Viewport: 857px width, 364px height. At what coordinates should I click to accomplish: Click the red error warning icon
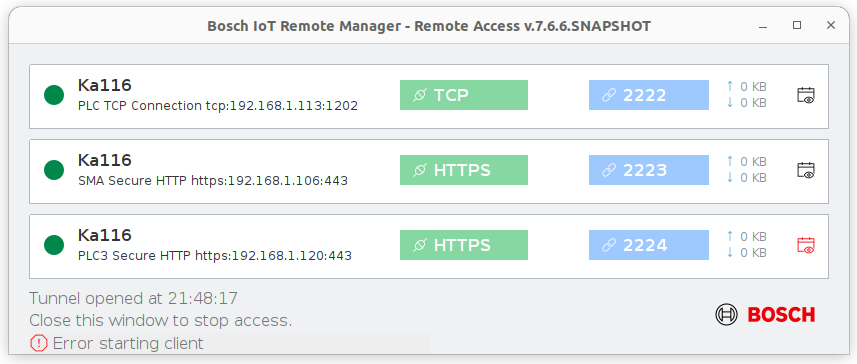tap(38, 343)
